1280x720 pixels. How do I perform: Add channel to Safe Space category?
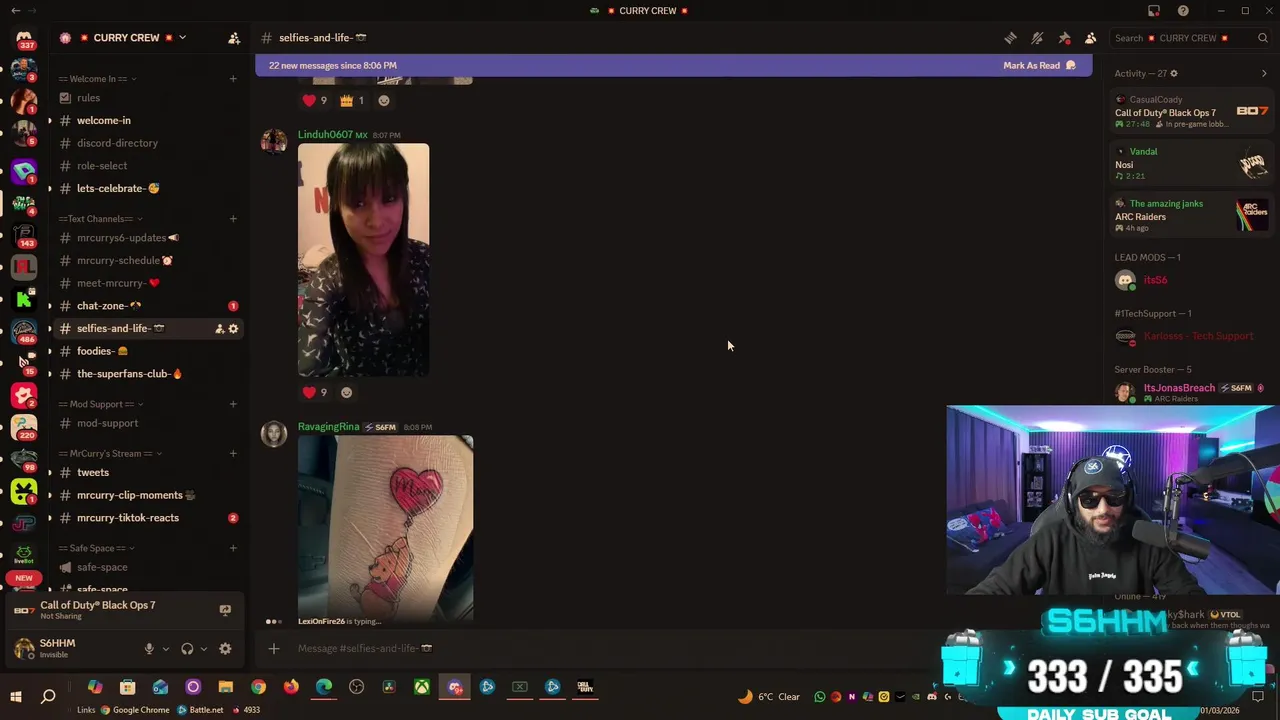233,549
